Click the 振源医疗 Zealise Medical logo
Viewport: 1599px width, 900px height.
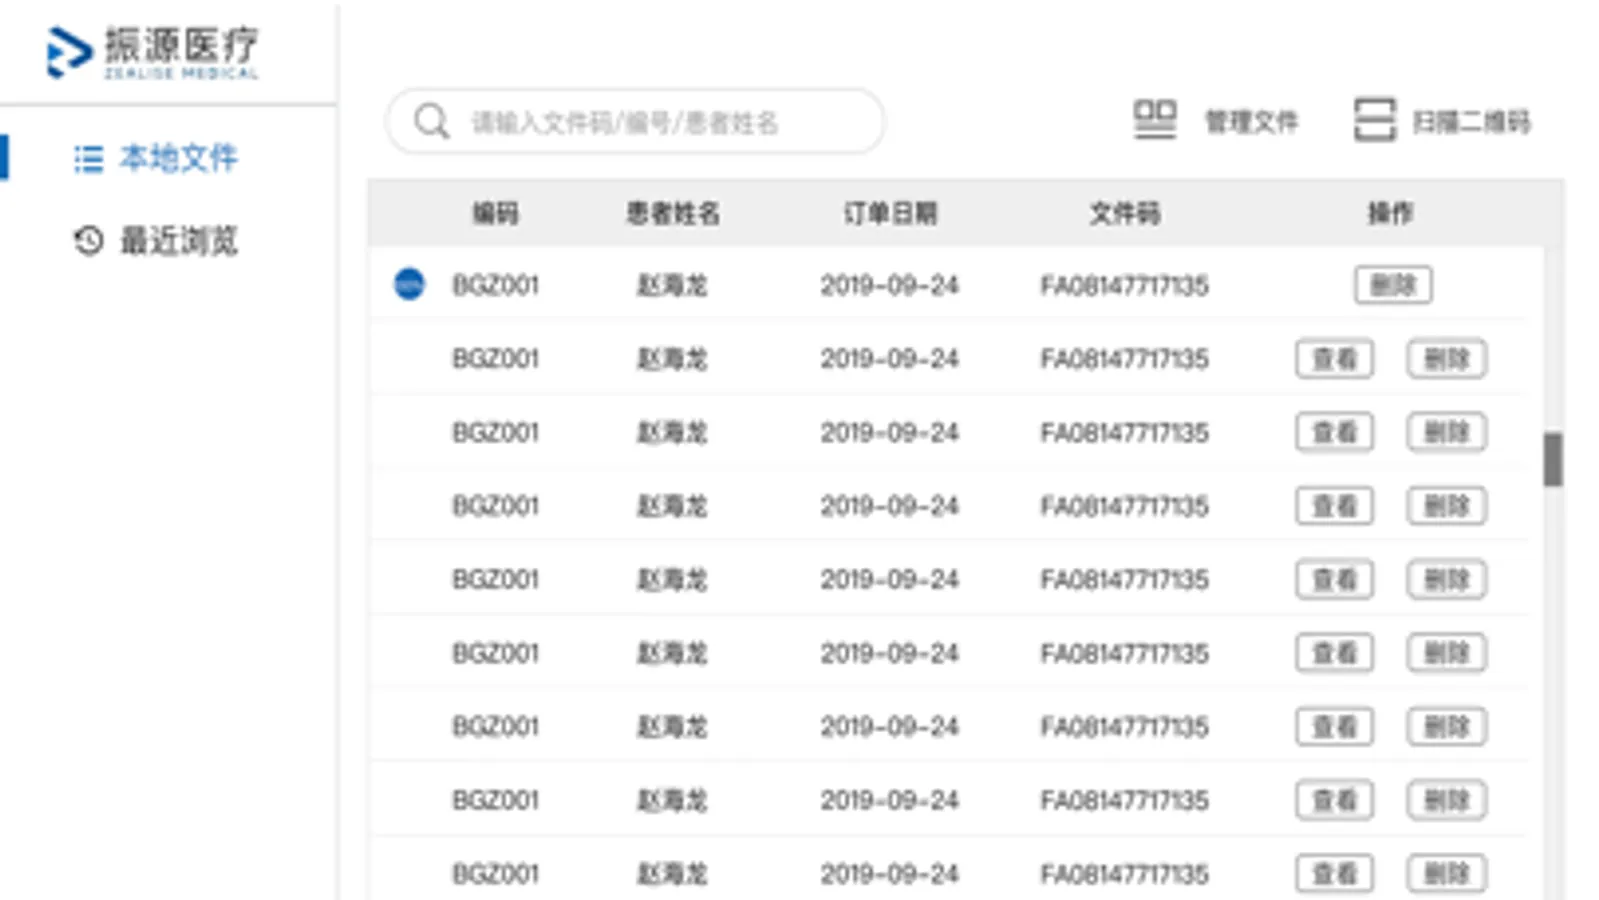tap(152, 52)
